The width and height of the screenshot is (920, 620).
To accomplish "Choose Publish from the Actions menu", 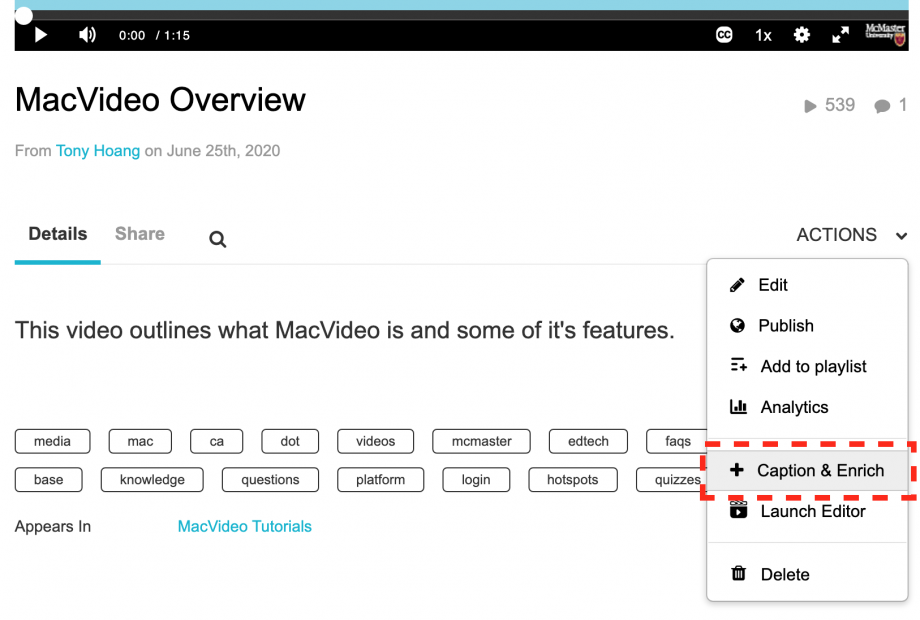I will click(x=807, y=326).
